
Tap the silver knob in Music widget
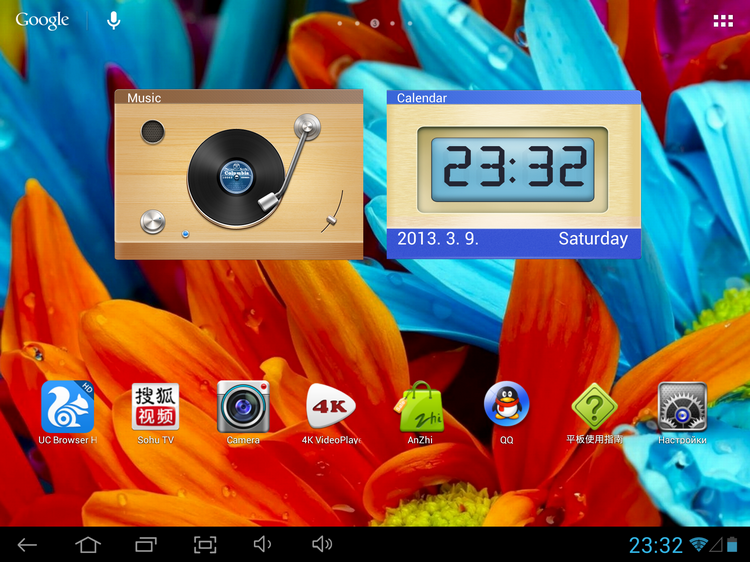(153, 221)
